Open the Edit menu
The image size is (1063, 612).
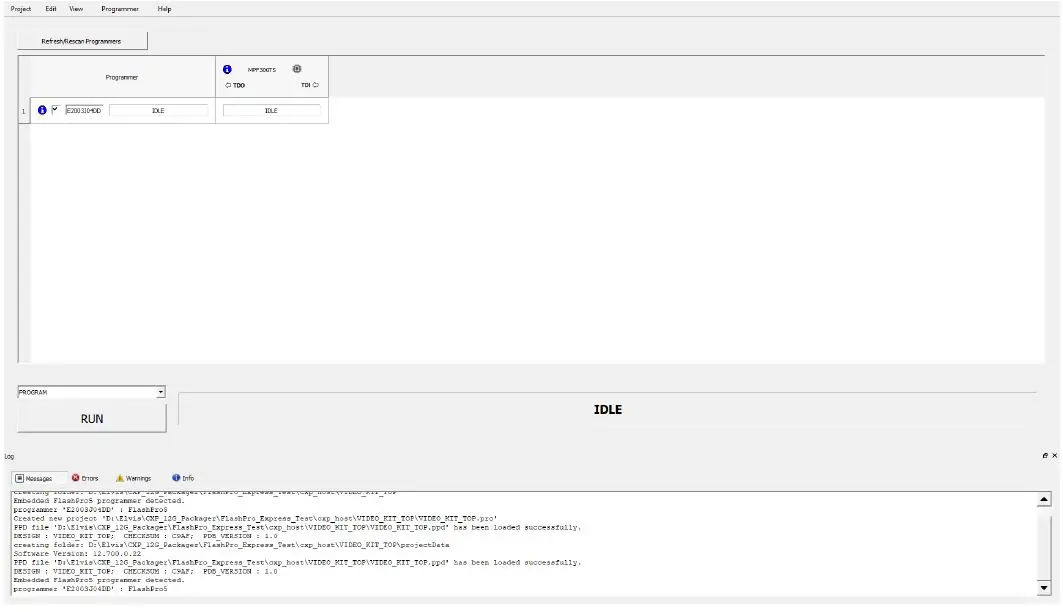(x=51, y=9)
